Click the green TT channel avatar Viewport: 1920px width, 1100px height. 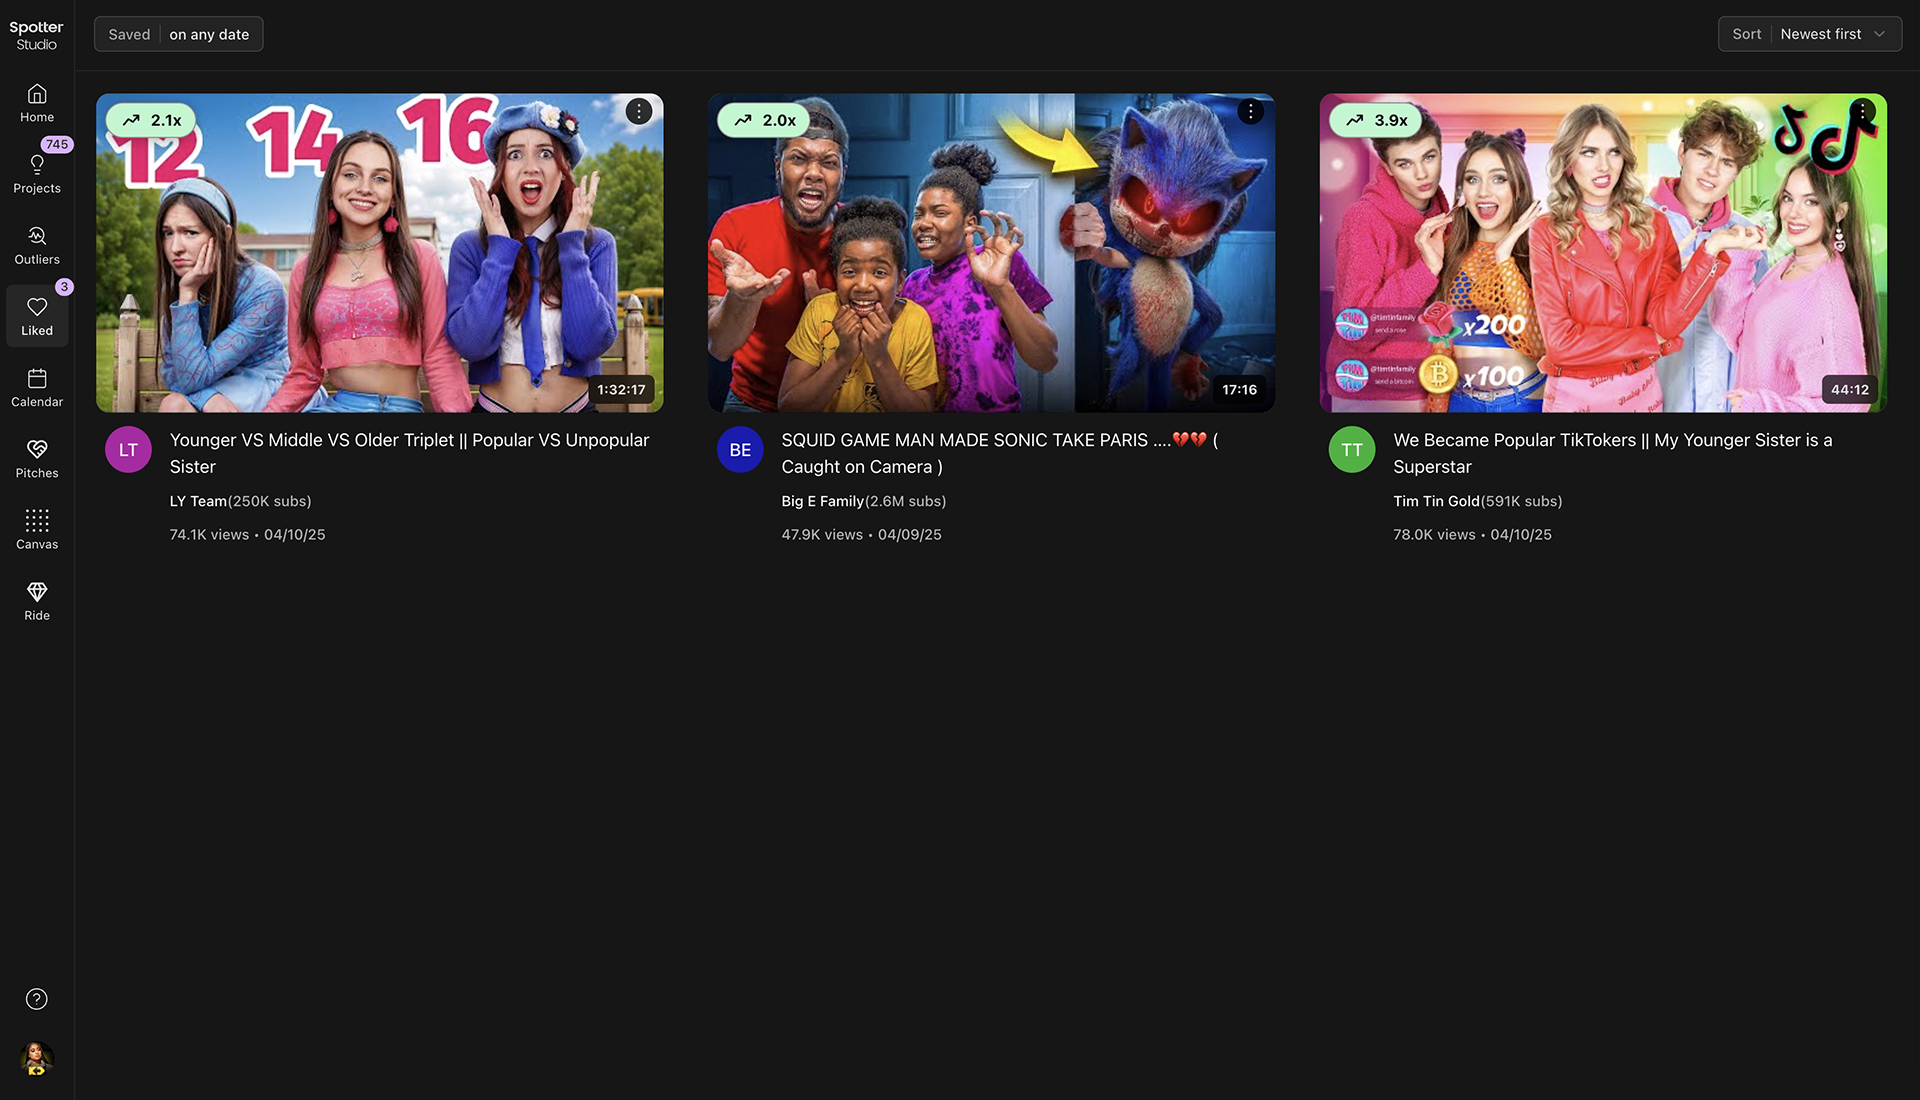(1351, 450)
